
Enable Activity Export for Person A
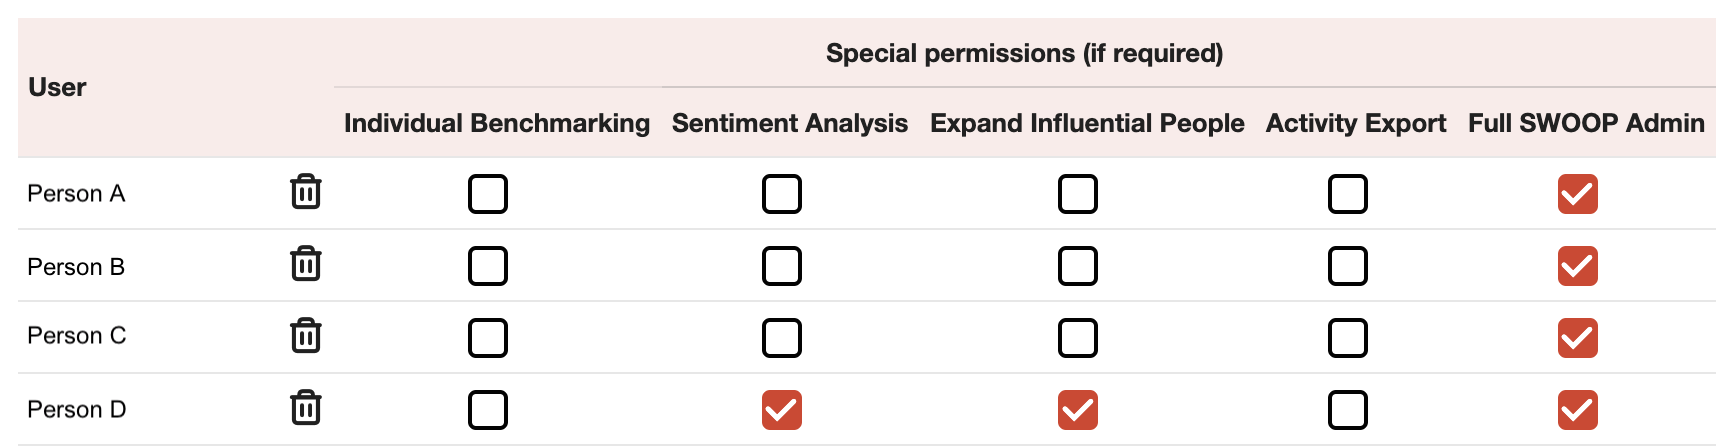(x=1348, y=194)
